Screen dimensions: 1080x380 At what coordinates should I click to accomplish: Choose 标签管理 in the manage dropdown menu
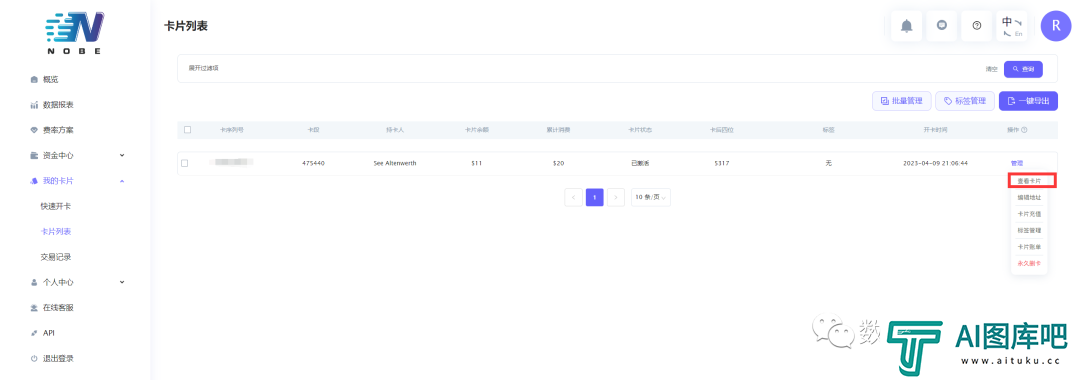coord(1029,231)
